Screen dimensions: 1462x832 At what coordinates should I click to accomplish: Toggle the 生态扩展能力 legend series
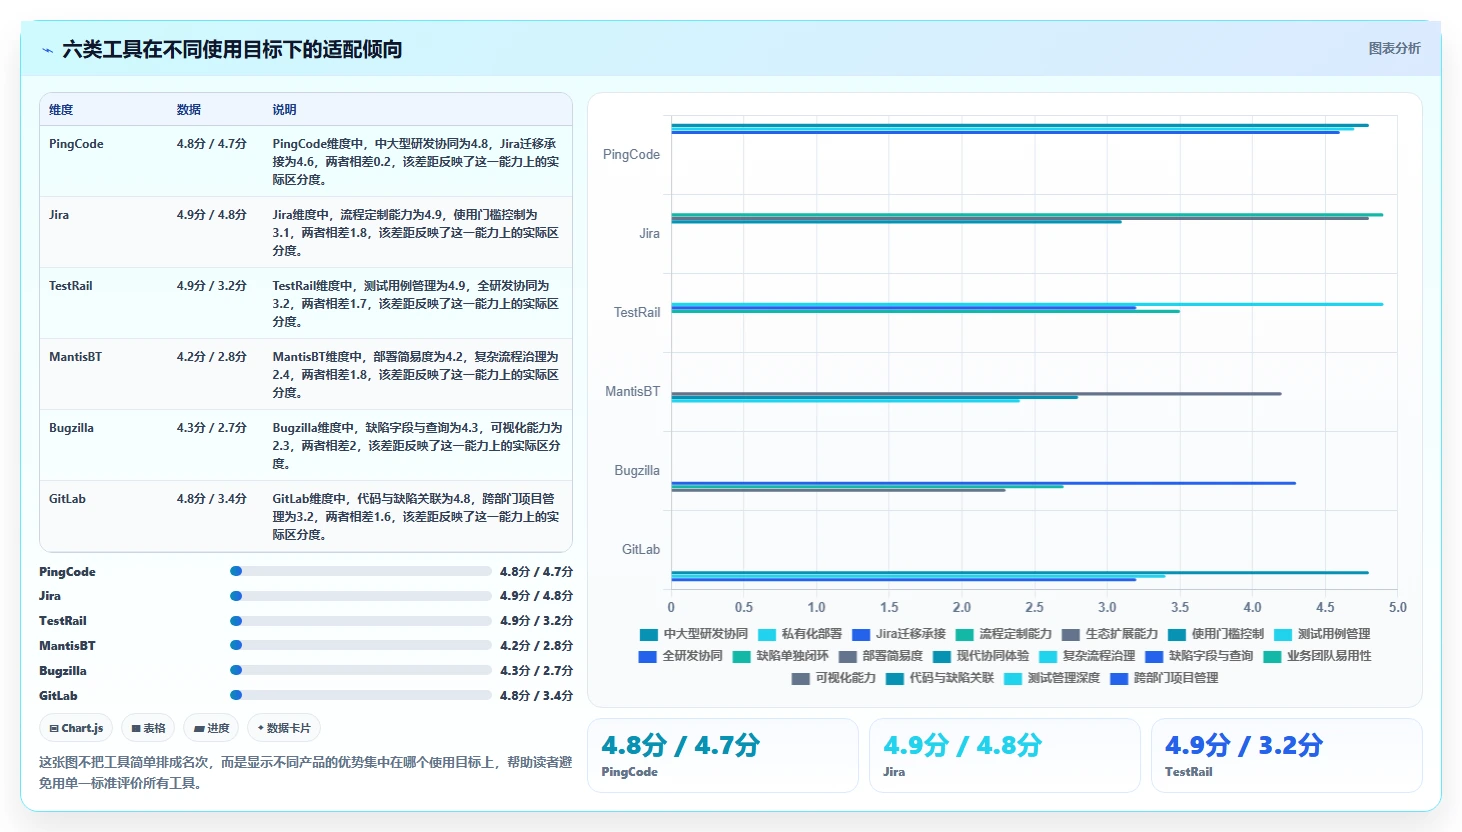(x=1110, y=634)
